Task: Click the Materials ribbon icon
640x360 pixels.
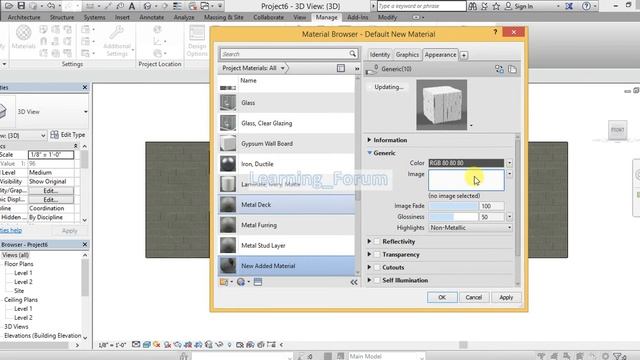Action: click(24, 37)
